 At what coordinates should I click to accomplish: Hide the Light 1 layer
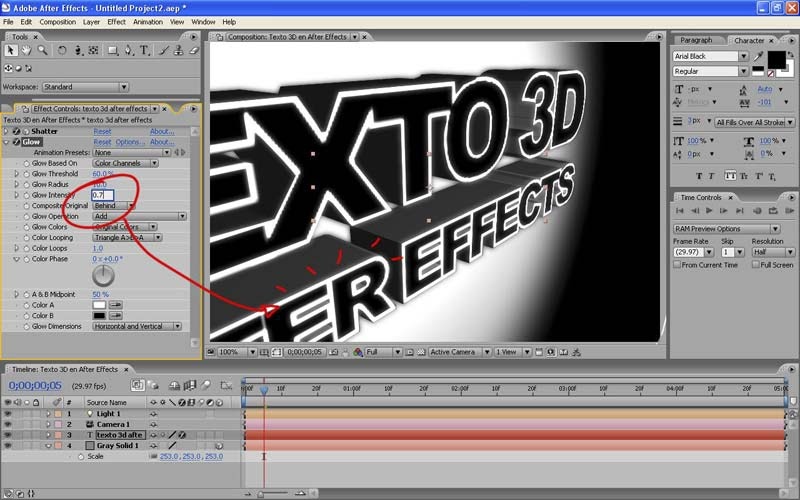click(8, 414)
